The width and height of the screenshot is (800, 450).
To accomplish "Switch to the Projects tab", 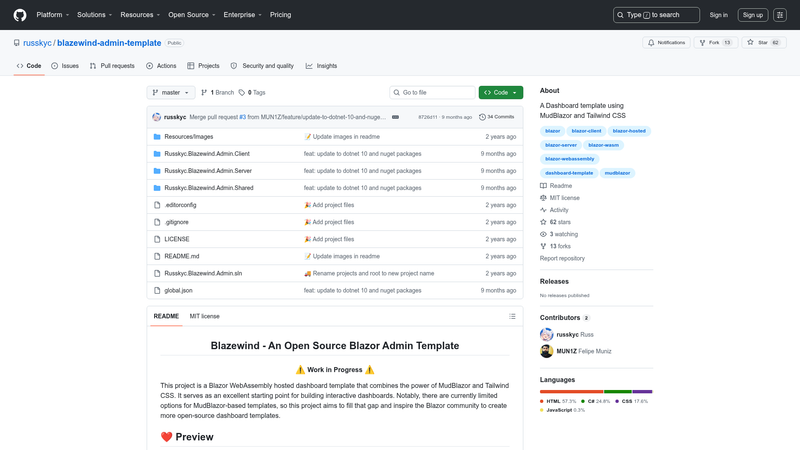I will [x=203, y=66].
